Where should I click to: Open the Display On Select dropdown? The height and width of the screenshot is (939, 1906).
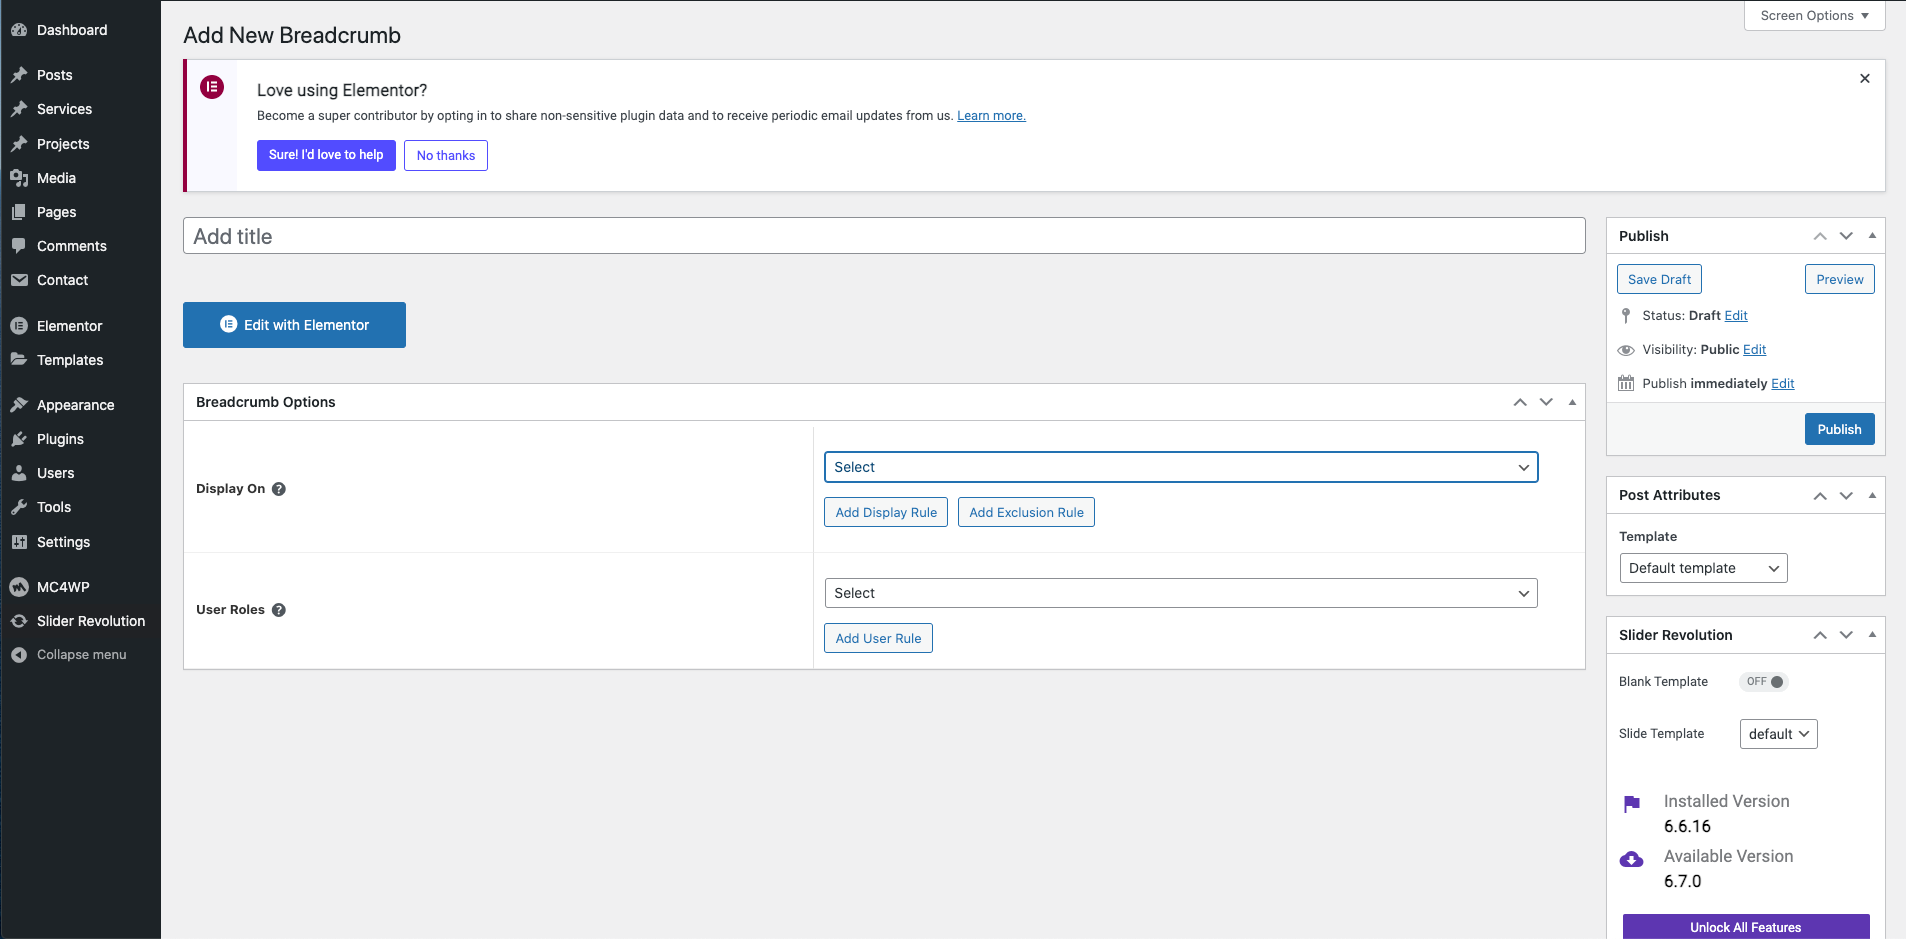1180,467
